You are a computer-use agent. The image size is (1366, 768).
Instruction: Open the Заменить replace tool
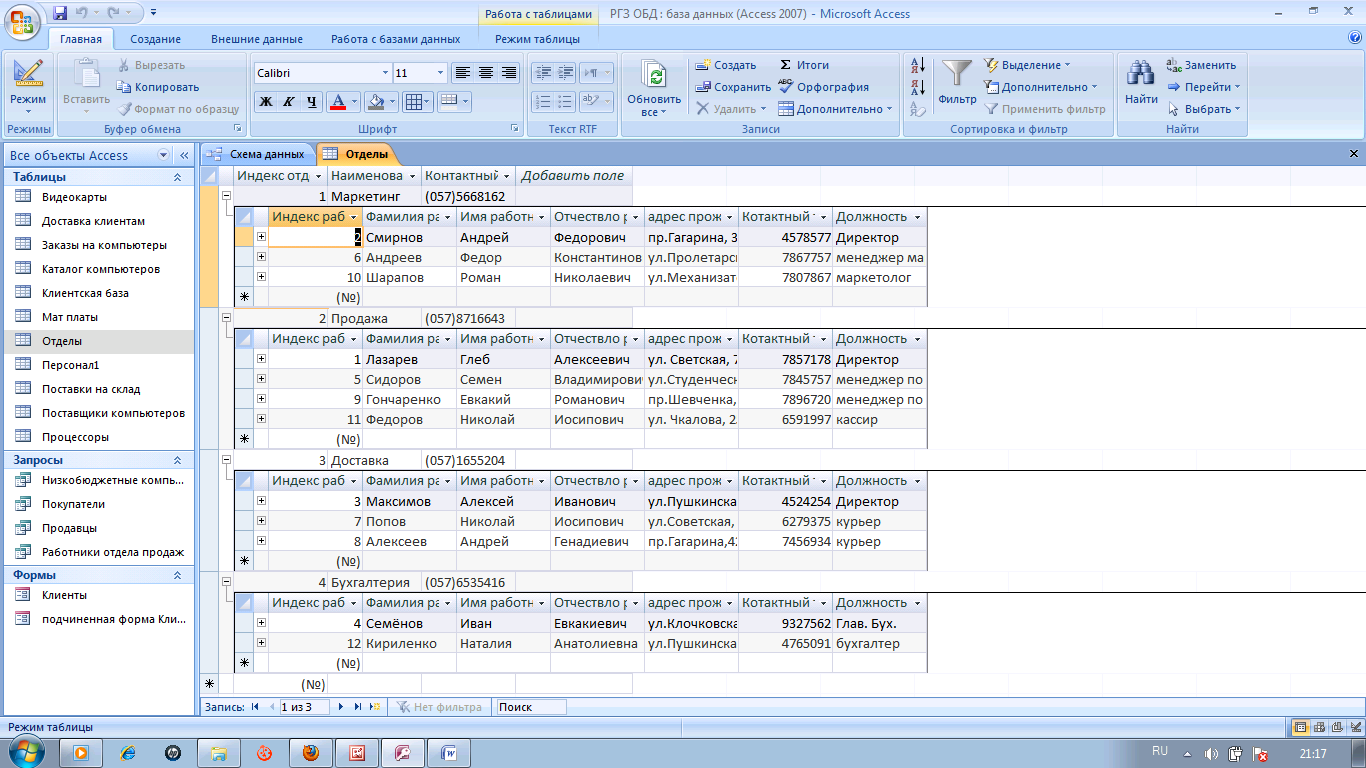[x=1201, y=65]
